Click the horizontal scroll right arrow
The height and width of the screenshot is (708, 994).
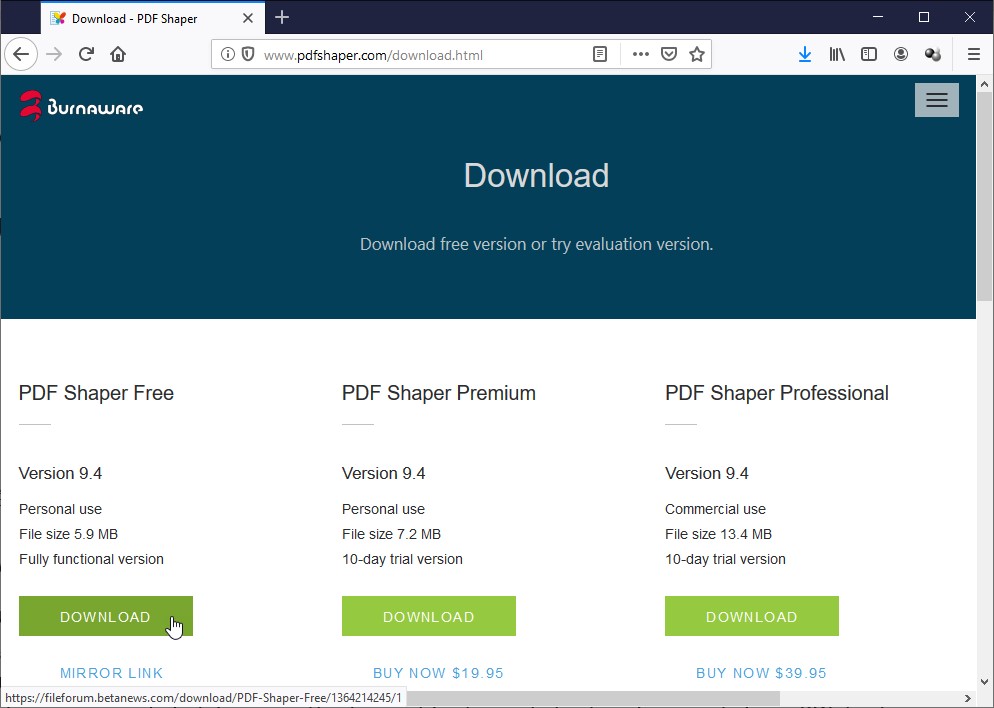(x=967, y=698)
